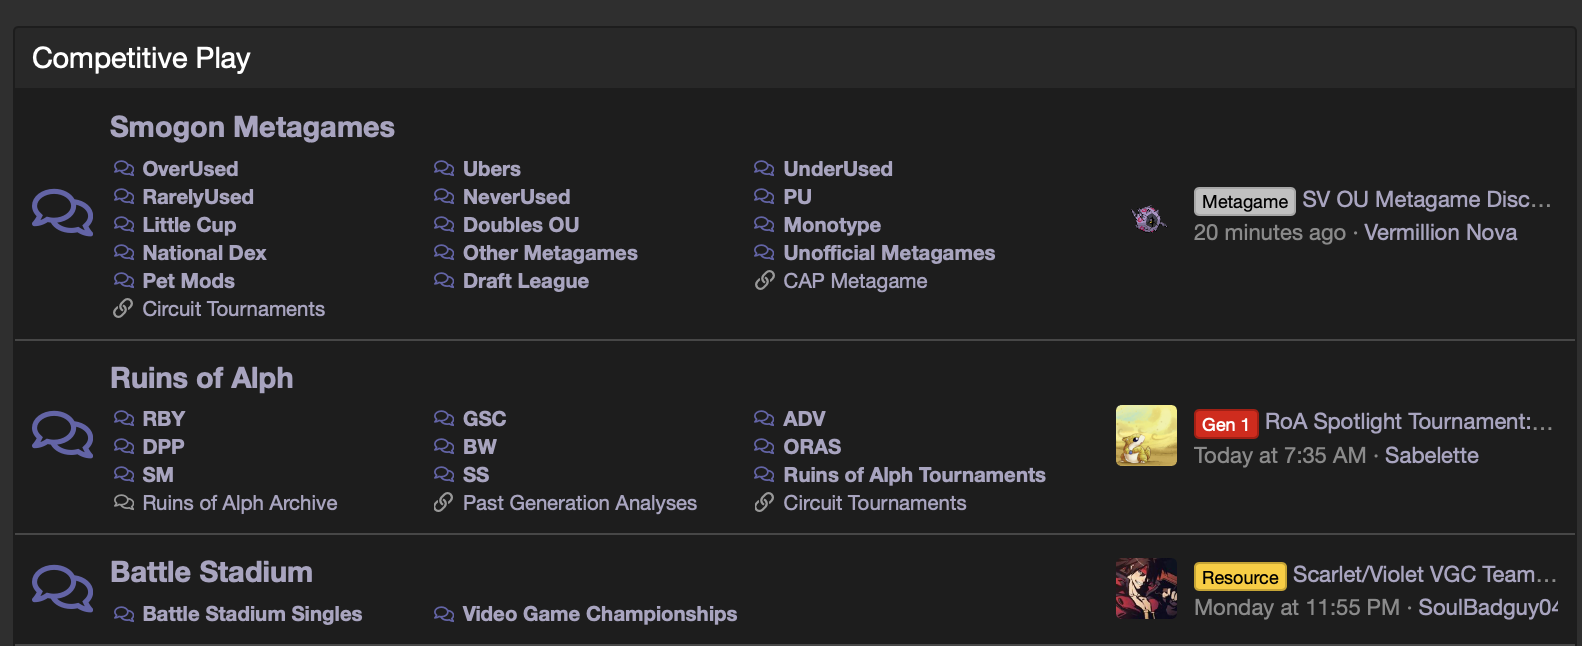This screenshot has width=1582, height=646.
Task: Open Sabelette's Sandshrew avatar image
Action: coord(1146,436)
